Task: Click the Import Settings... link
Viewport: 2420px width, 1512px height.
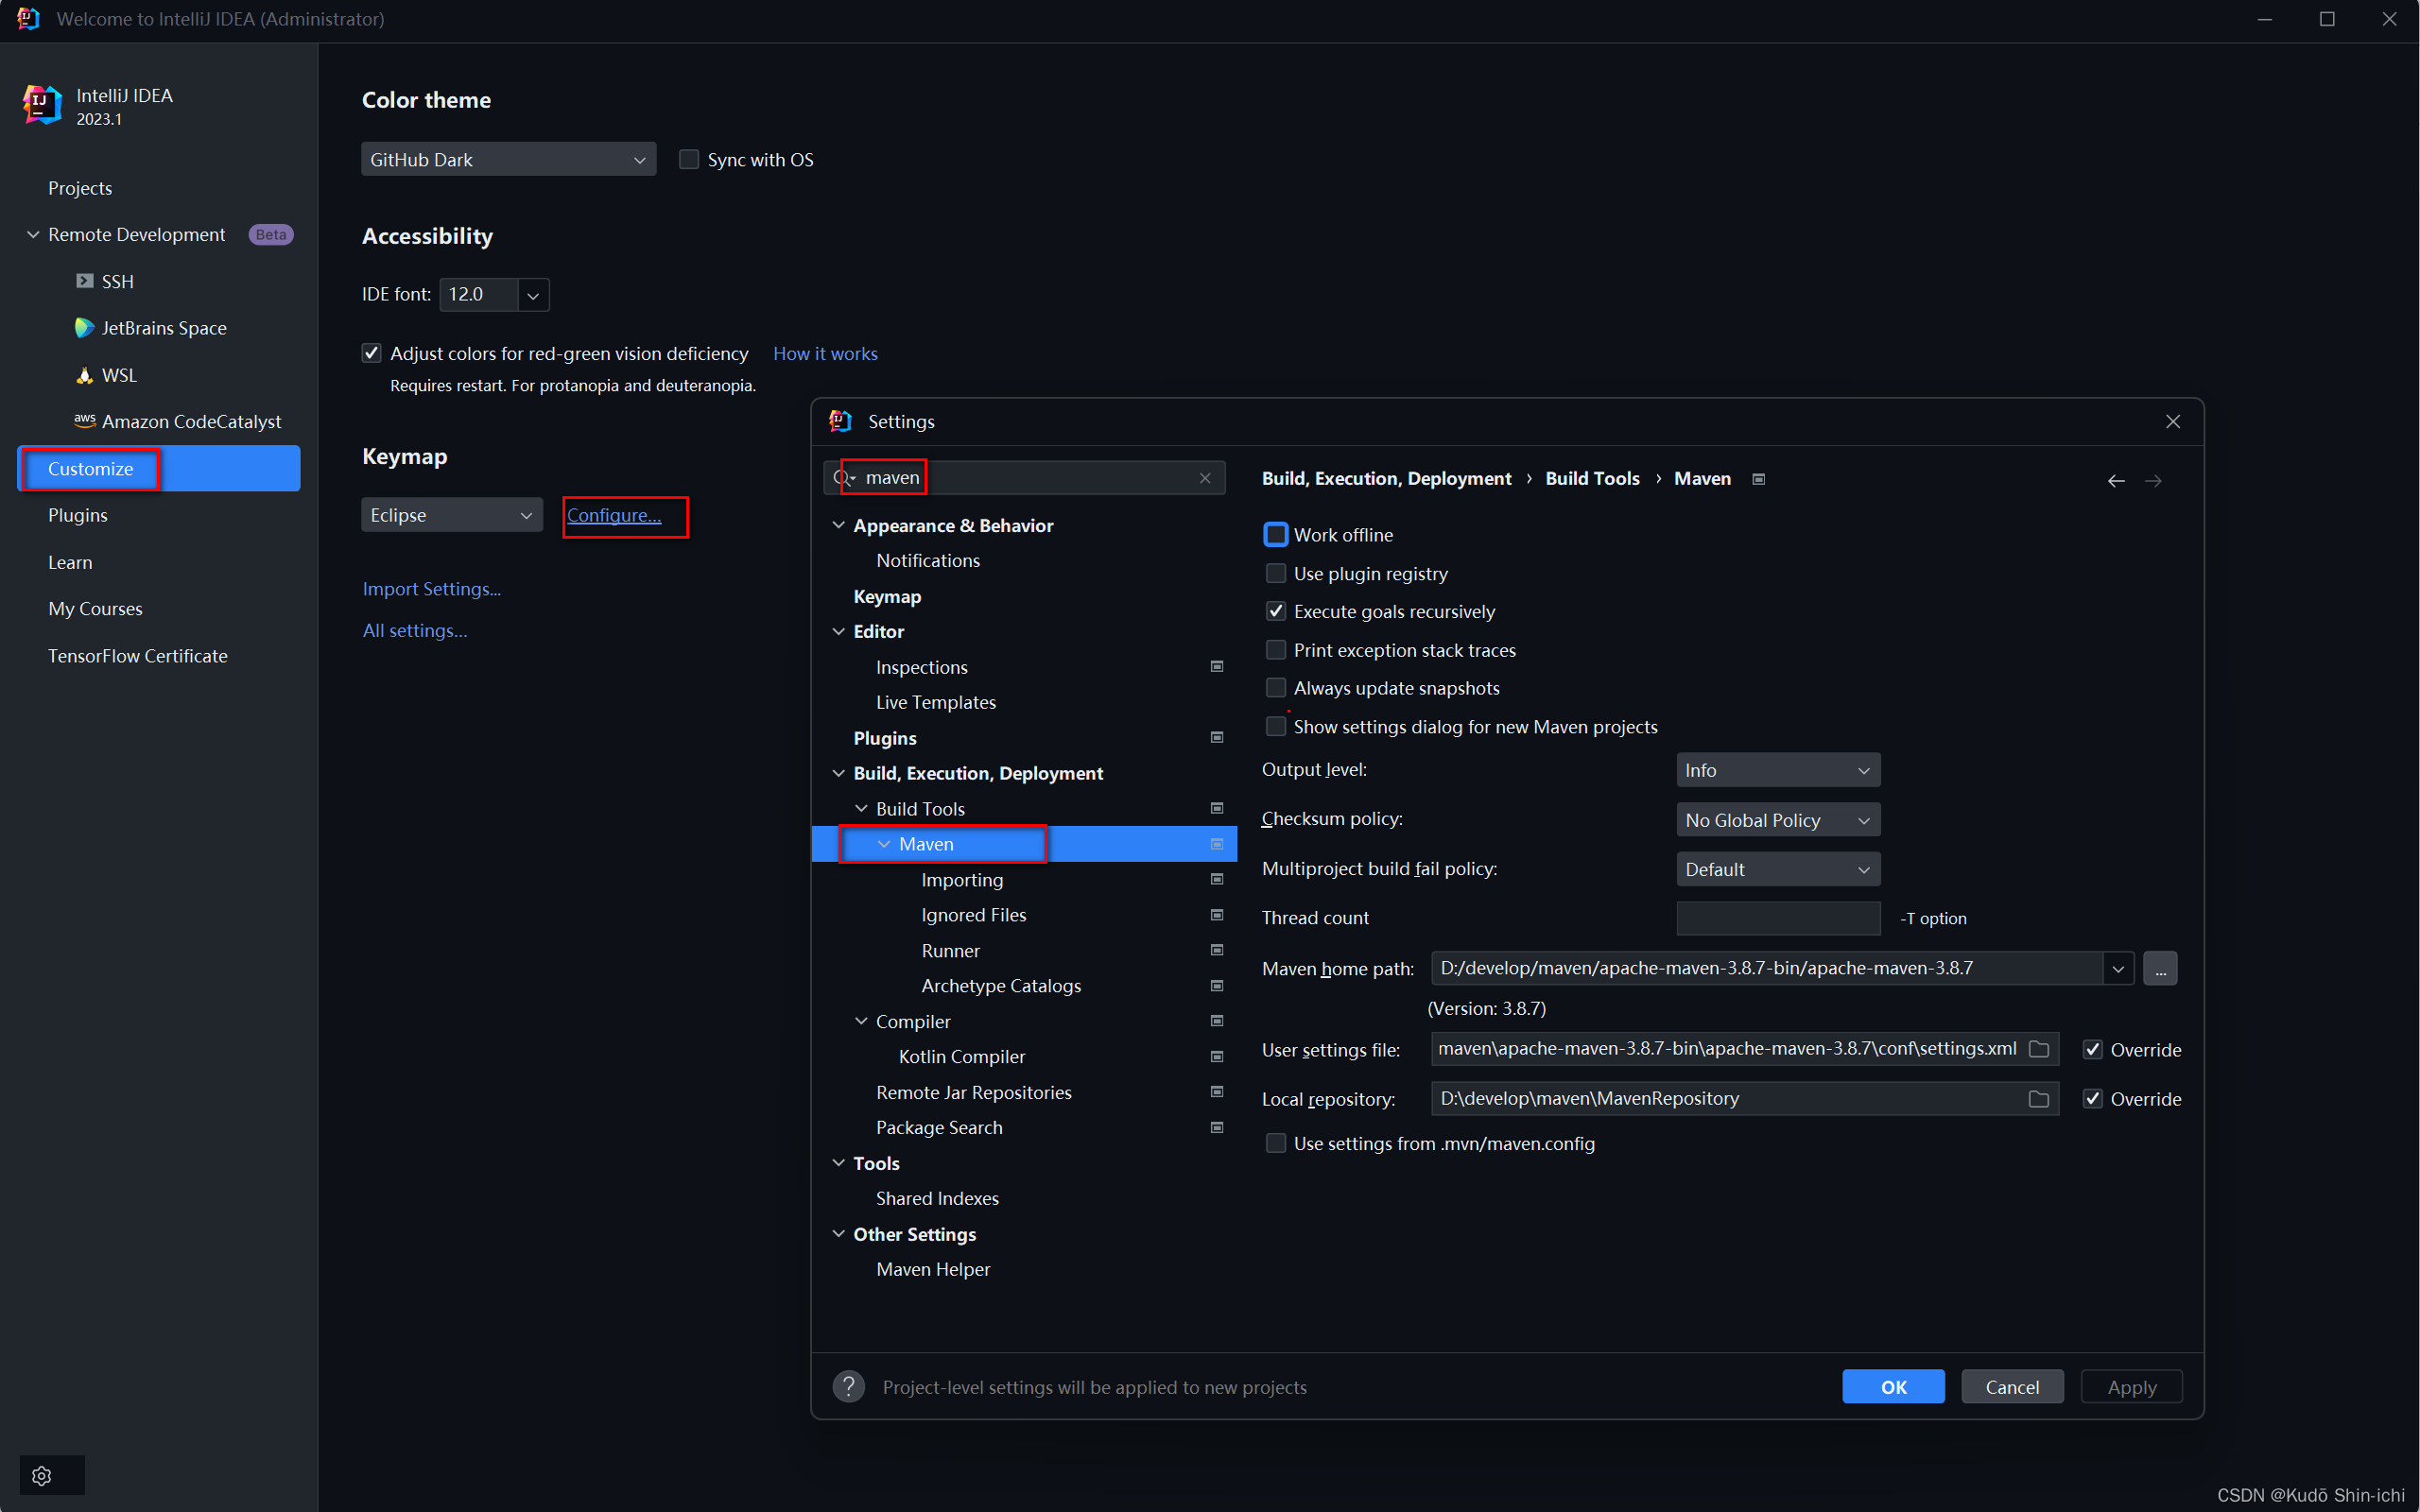Action: click(432, 589)
